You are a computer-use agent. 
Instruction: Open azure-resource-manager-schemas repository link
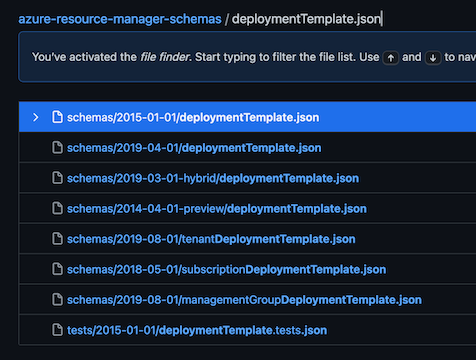click(x=120, y=19)
